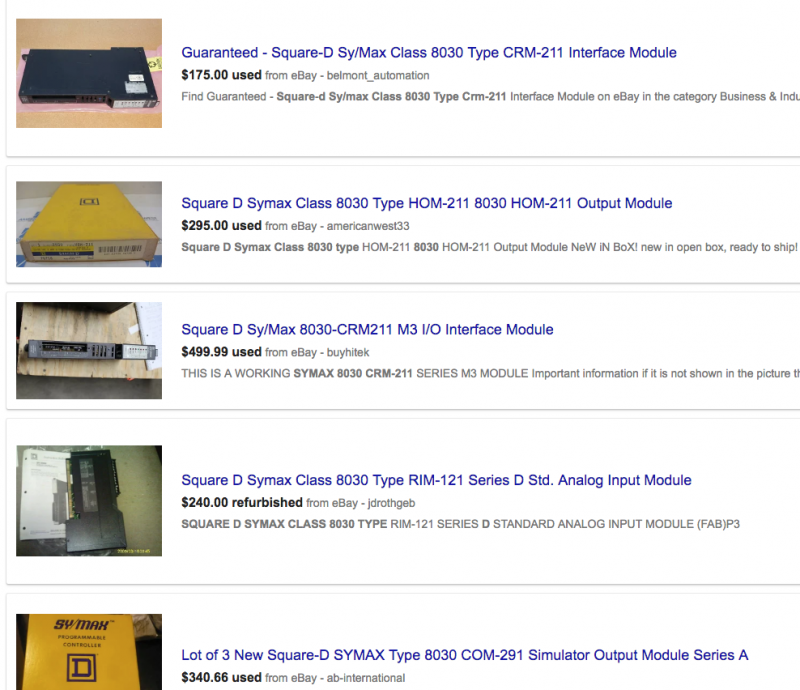Open the RIM-121 Series D Analog Input listing
This screenshot has width=800, height=690.
tap(436, 480)
